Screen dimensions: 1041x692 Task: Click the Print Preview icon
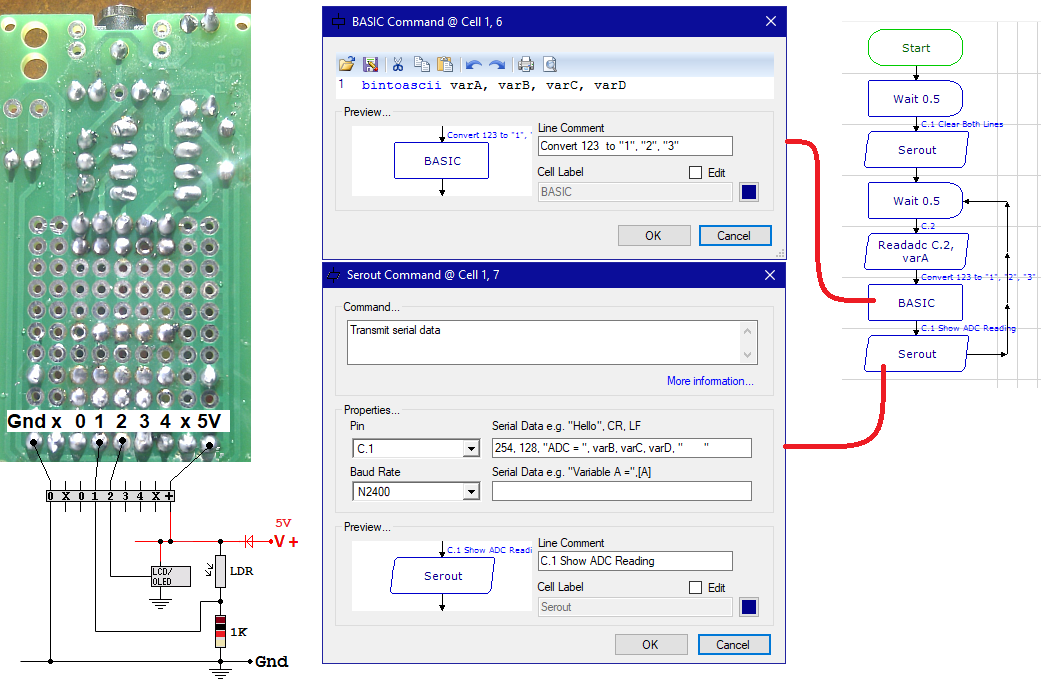pos(550,64)
